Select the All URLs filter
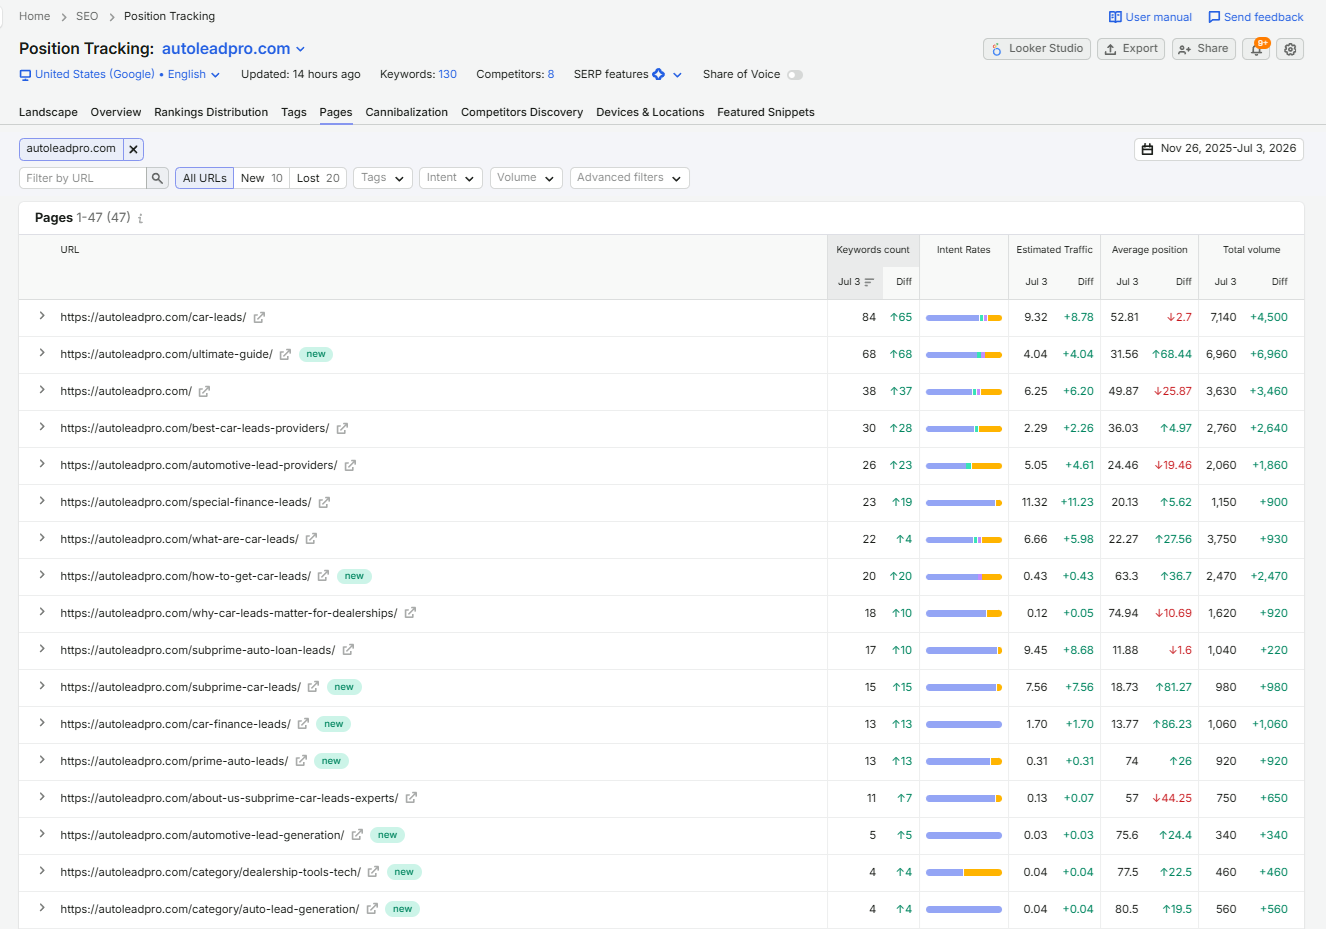This screenshot has width=1326, height=929. 205,178
